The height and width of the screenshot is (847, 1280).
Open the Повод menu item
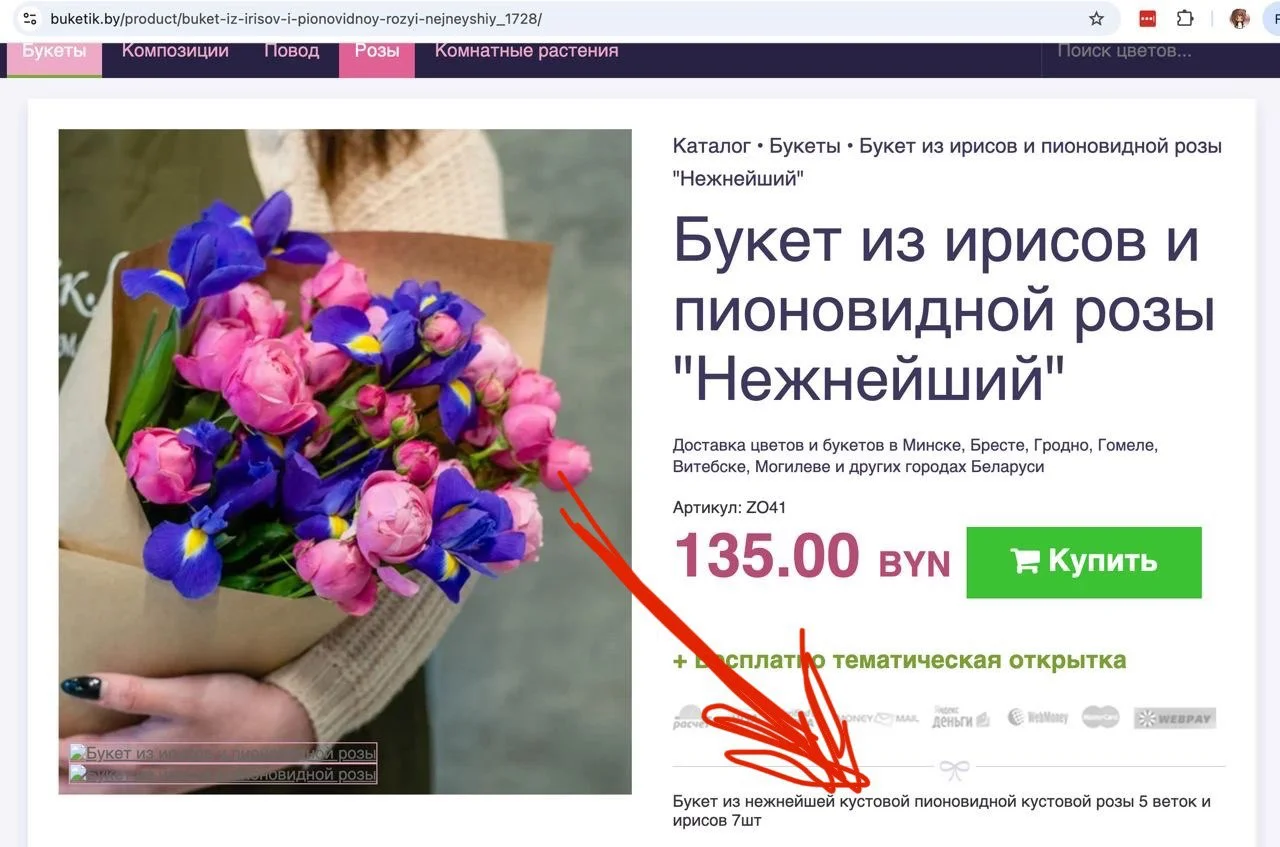[x=291, y=51]
